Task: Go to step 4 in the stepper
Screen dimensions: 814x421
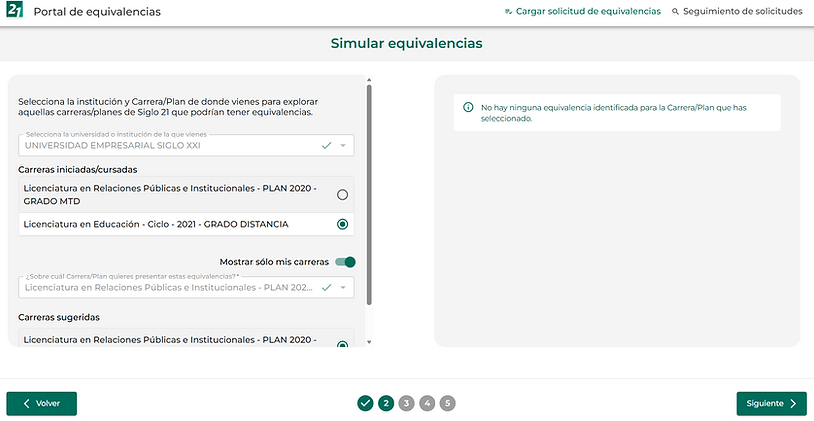Action: 427,403
